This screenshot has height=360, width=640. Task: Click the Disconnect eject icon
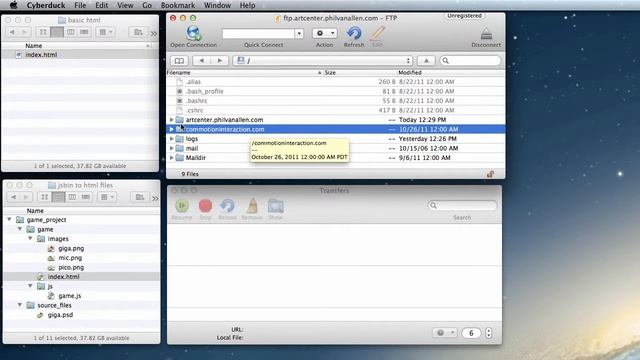pos(486,33)
